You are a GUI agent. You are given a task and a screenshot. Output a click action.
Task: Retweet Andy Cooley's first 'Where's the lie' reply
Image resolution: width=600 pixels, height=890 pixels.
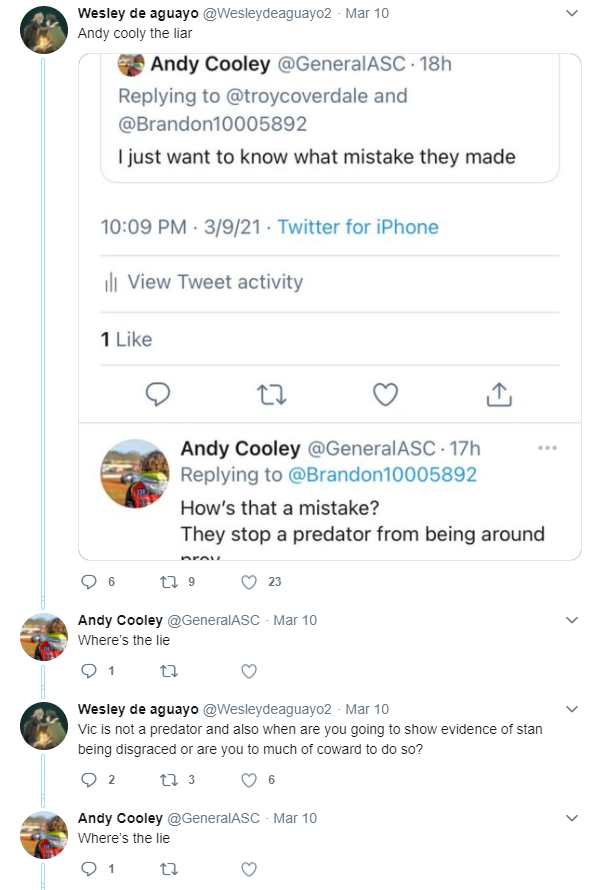pyautogui.click(x=169, y=671)
